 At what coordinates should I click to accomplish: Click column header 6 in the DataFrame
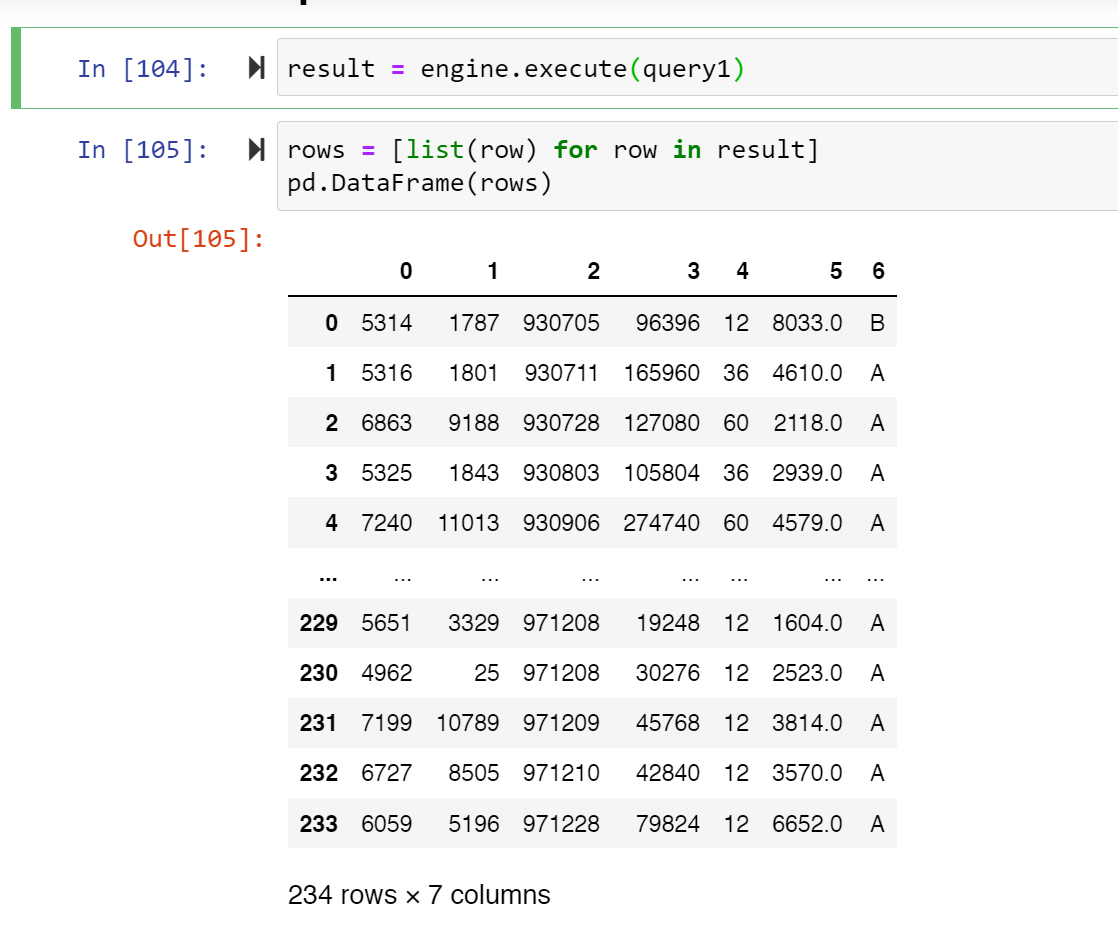[878, 271]
